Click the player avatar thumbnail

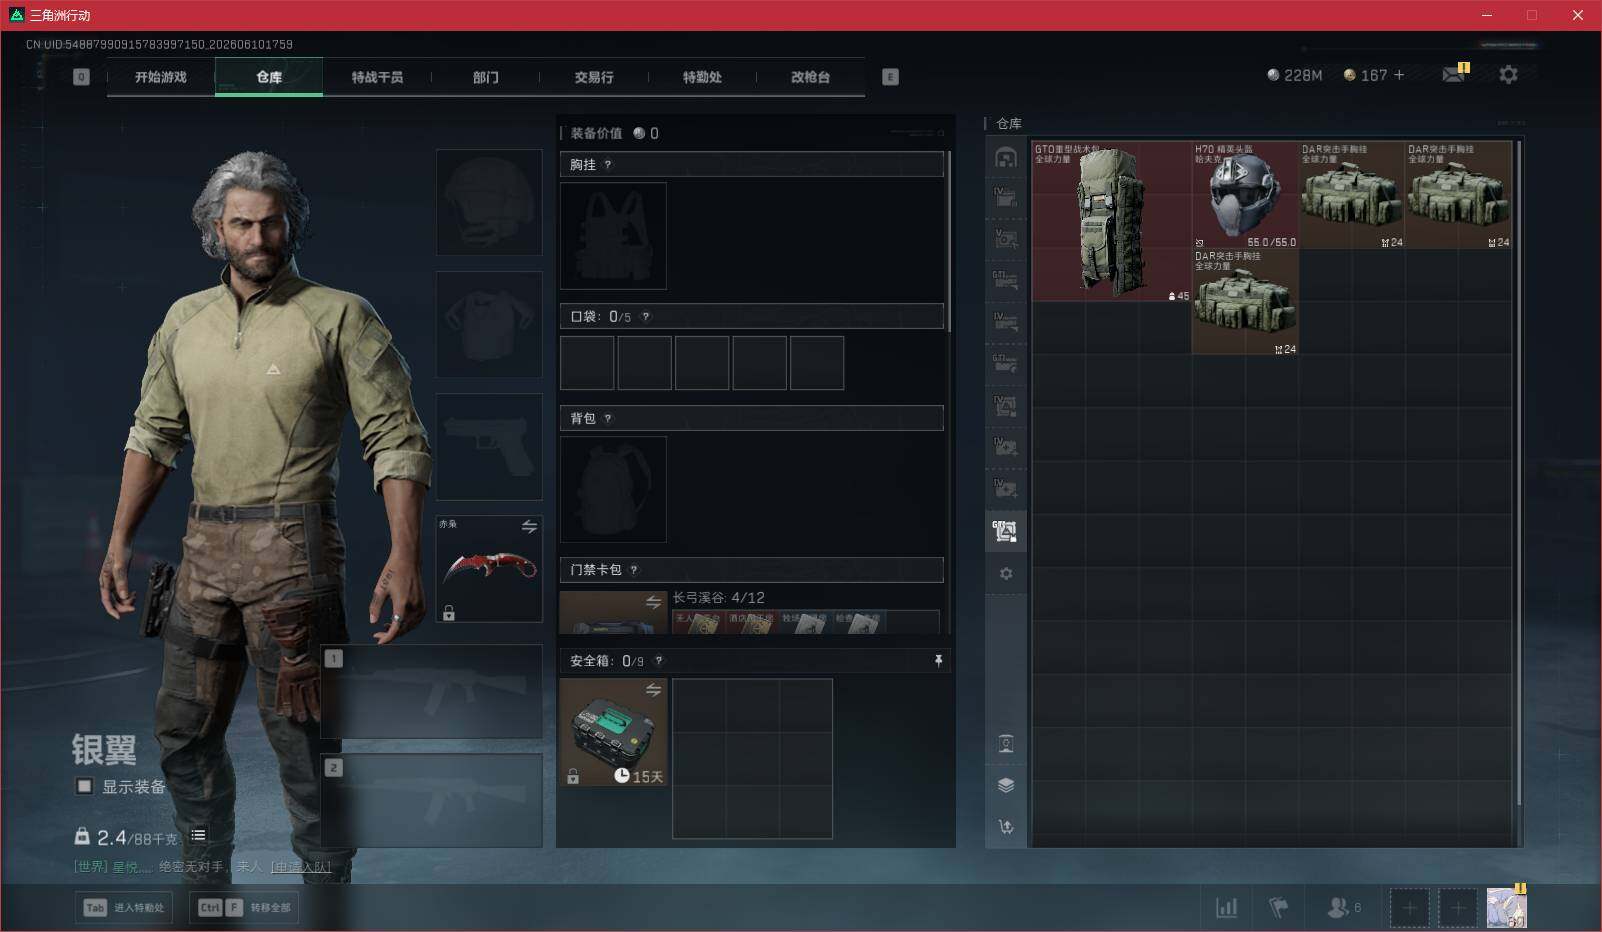(1506, 907)
